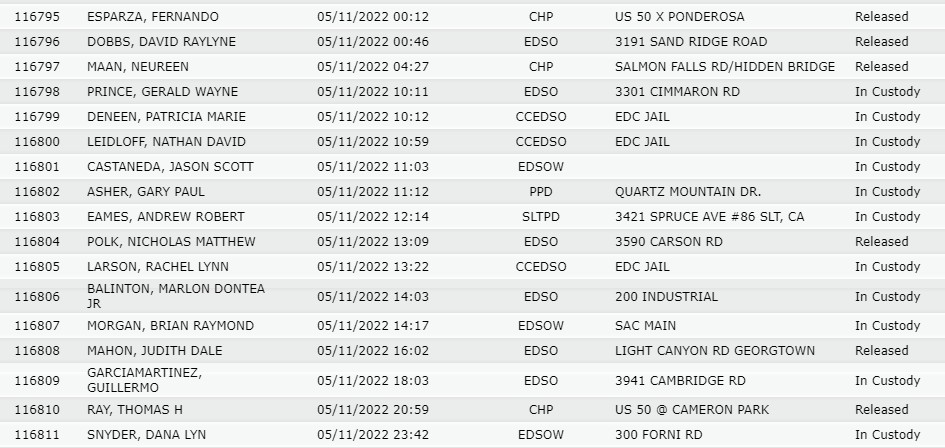
Task: Select the SAC MAIN location cell
Action: point(645,326)
